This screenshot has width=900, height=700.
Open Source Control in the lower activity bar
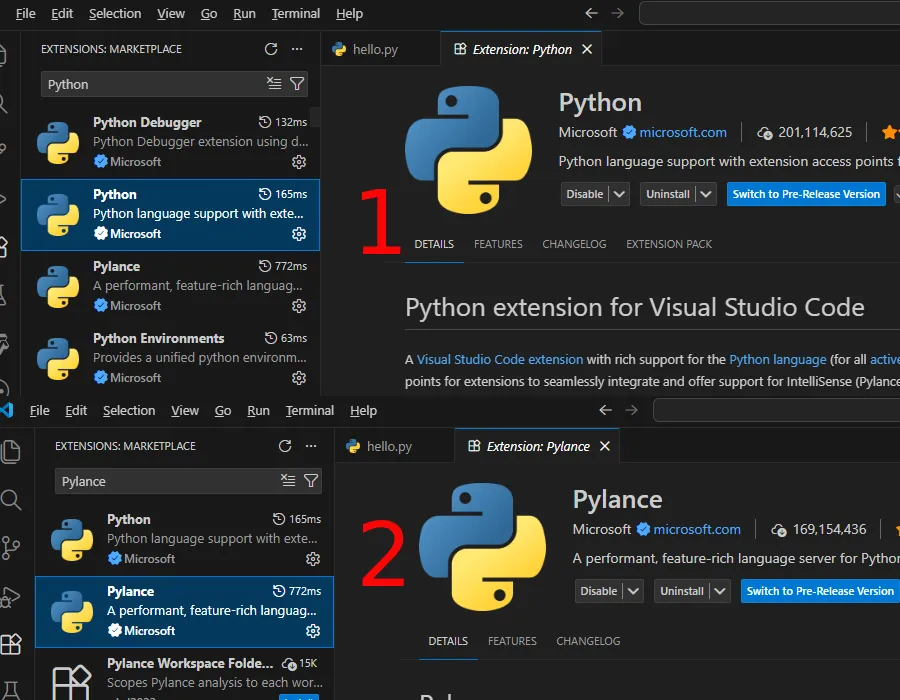[11, 547]
